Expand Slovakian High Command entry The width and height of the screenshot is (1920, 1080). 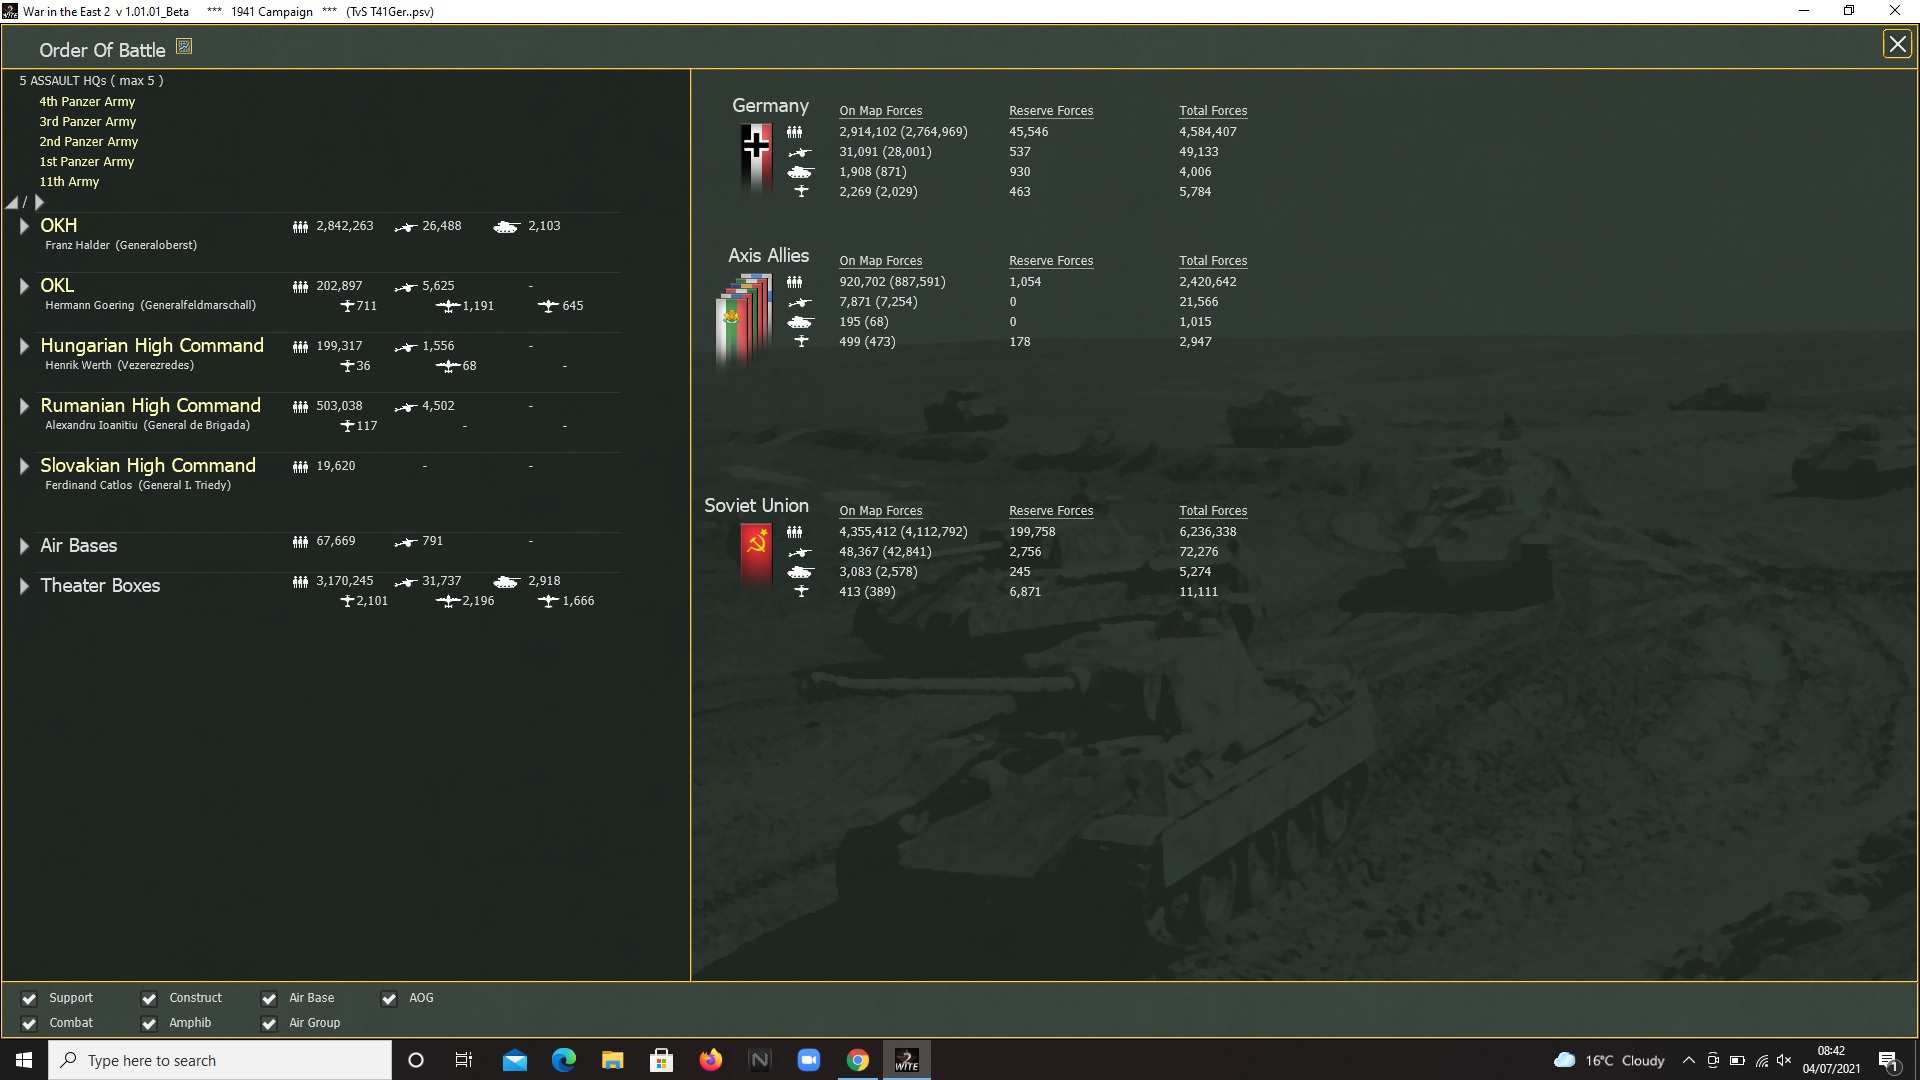(x=24, y=466)
